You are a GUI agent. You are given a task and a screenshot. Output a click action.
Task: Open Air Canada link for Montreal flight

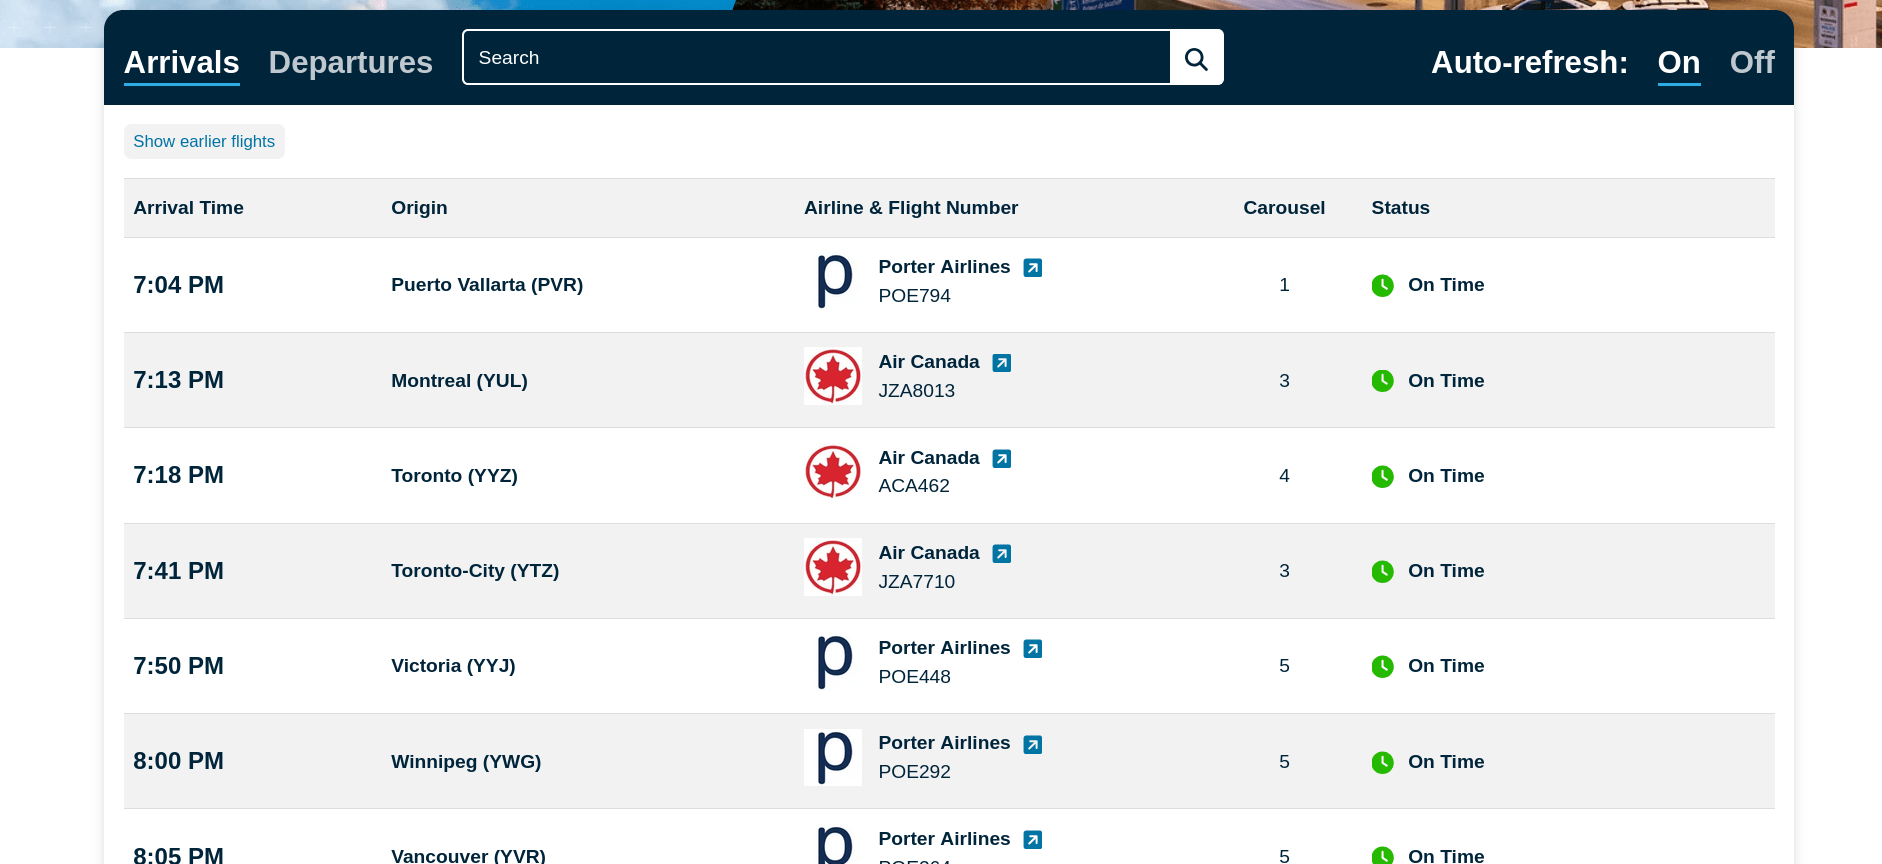tap(928, 362)
